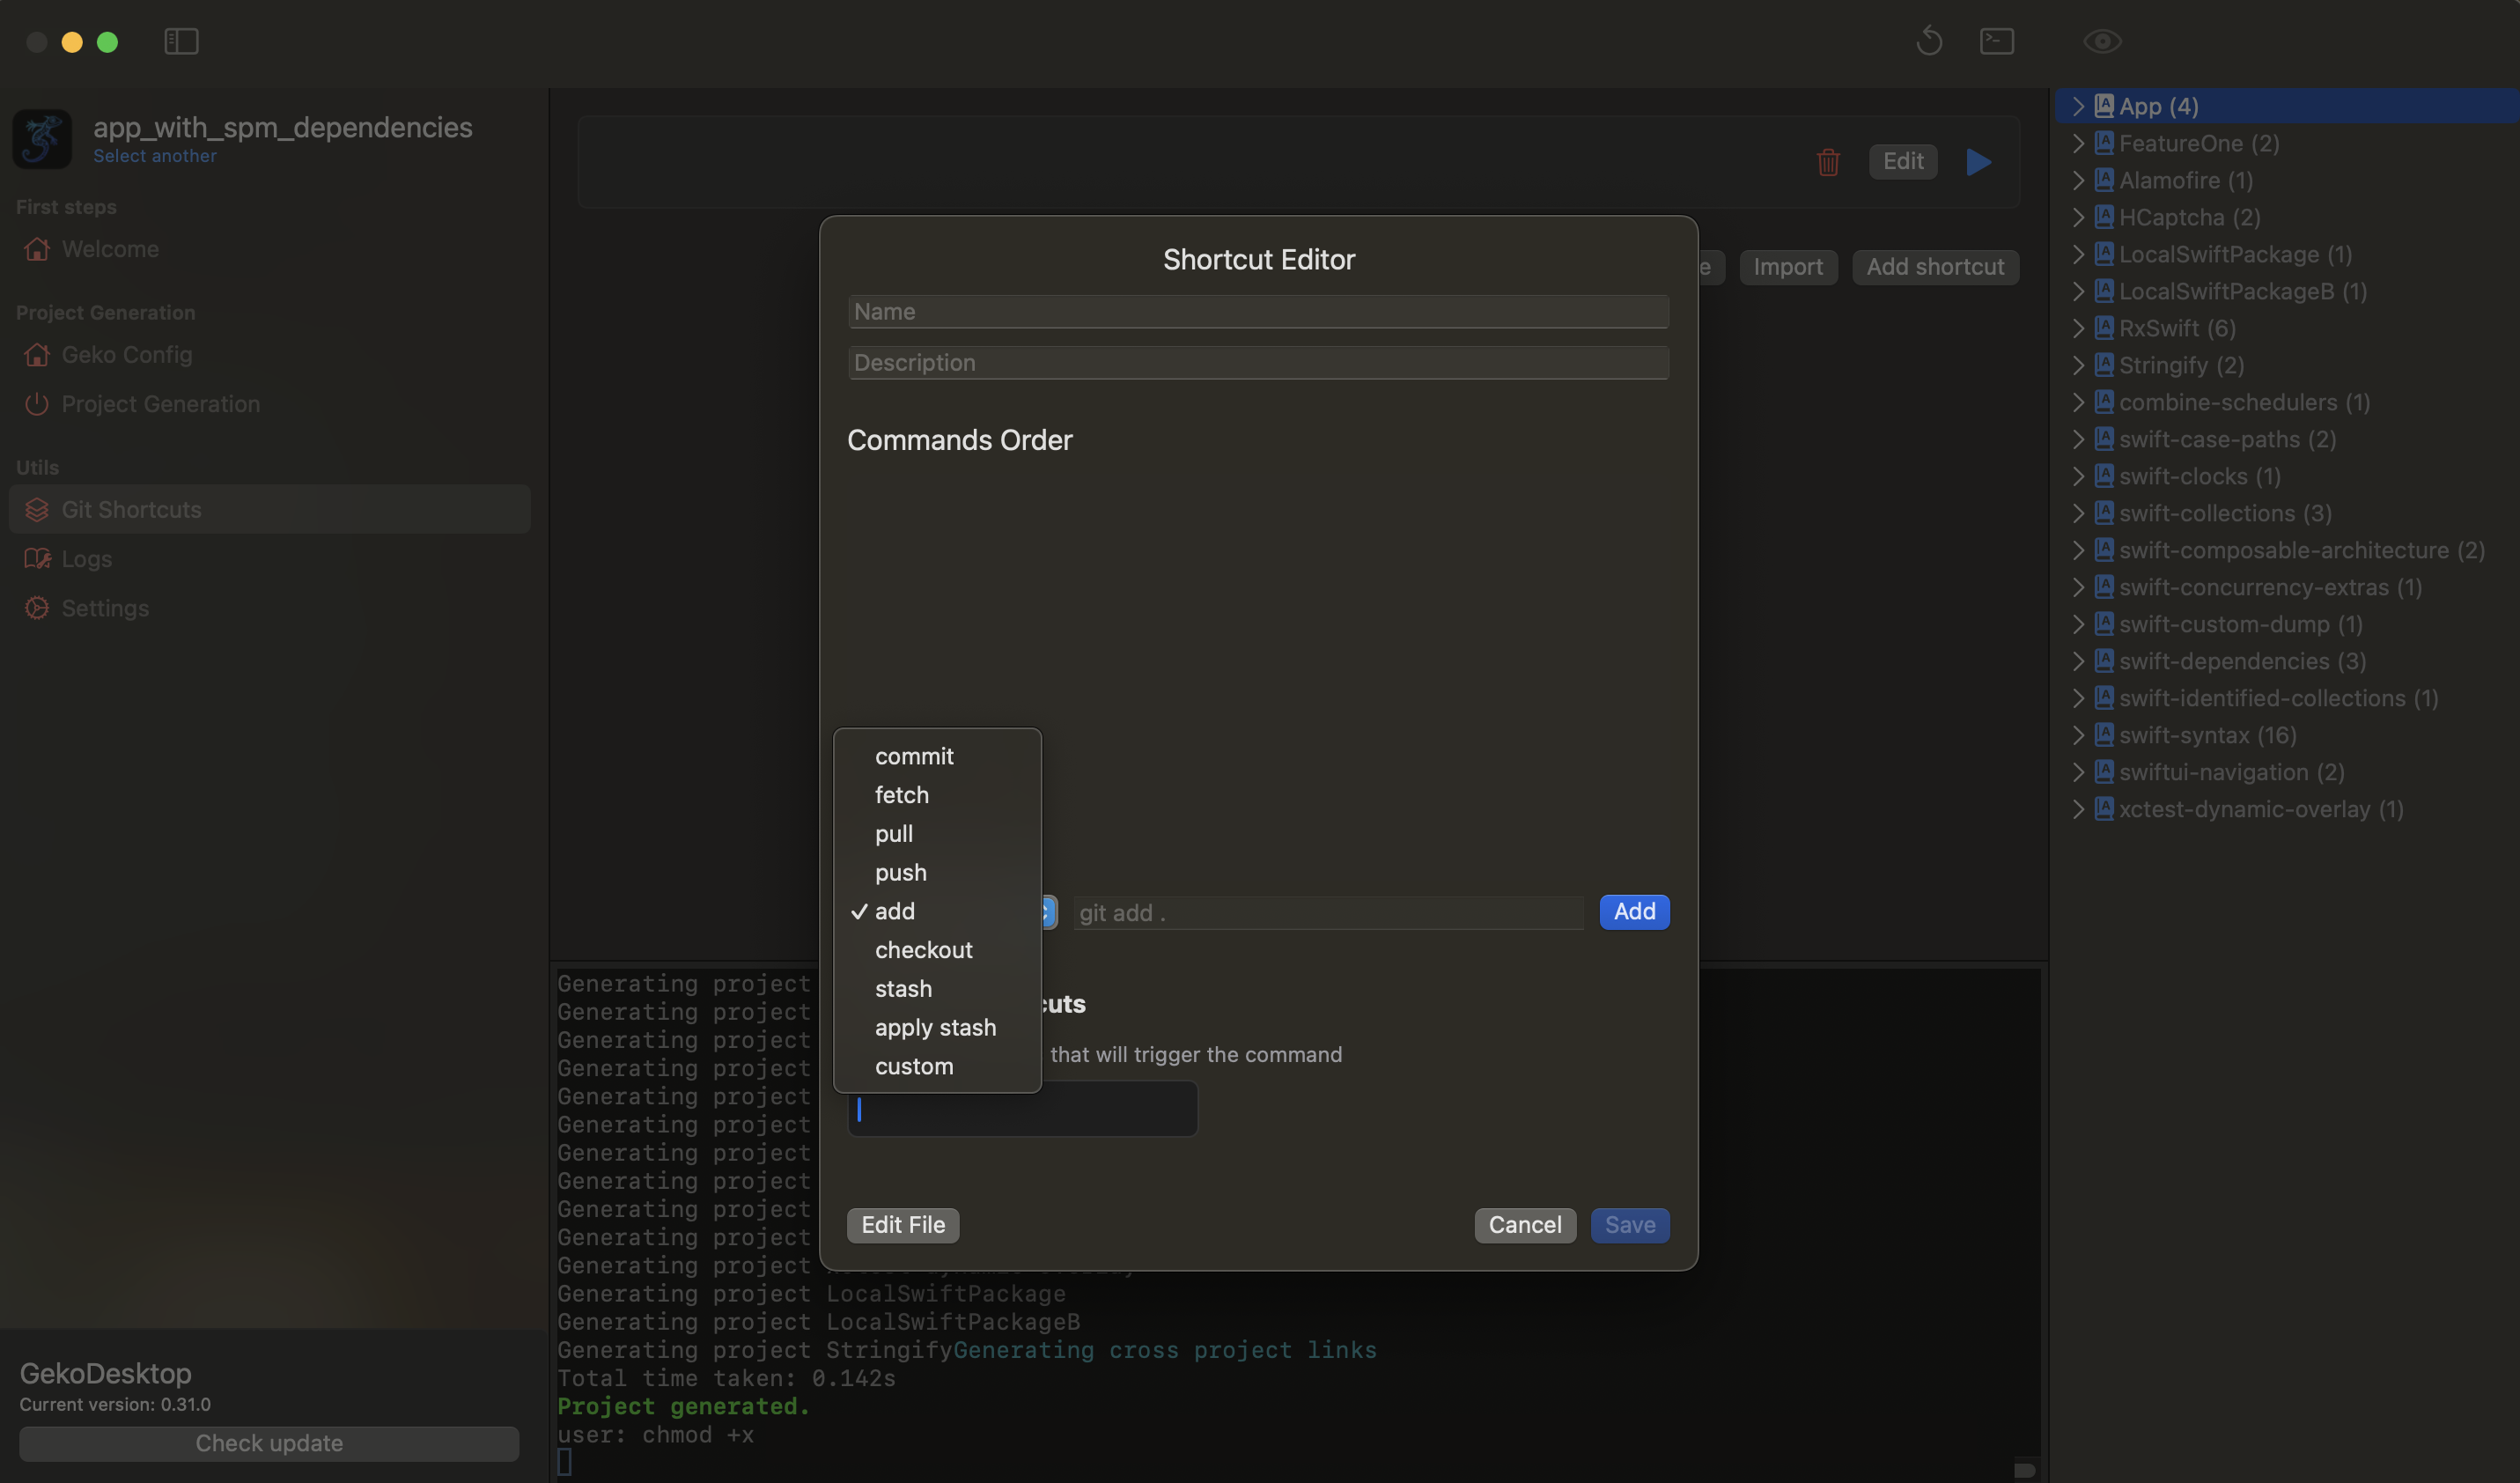The image size is (2520, 1483).
Task: Open Logs from the sidebar
Action: coord(86,559)
